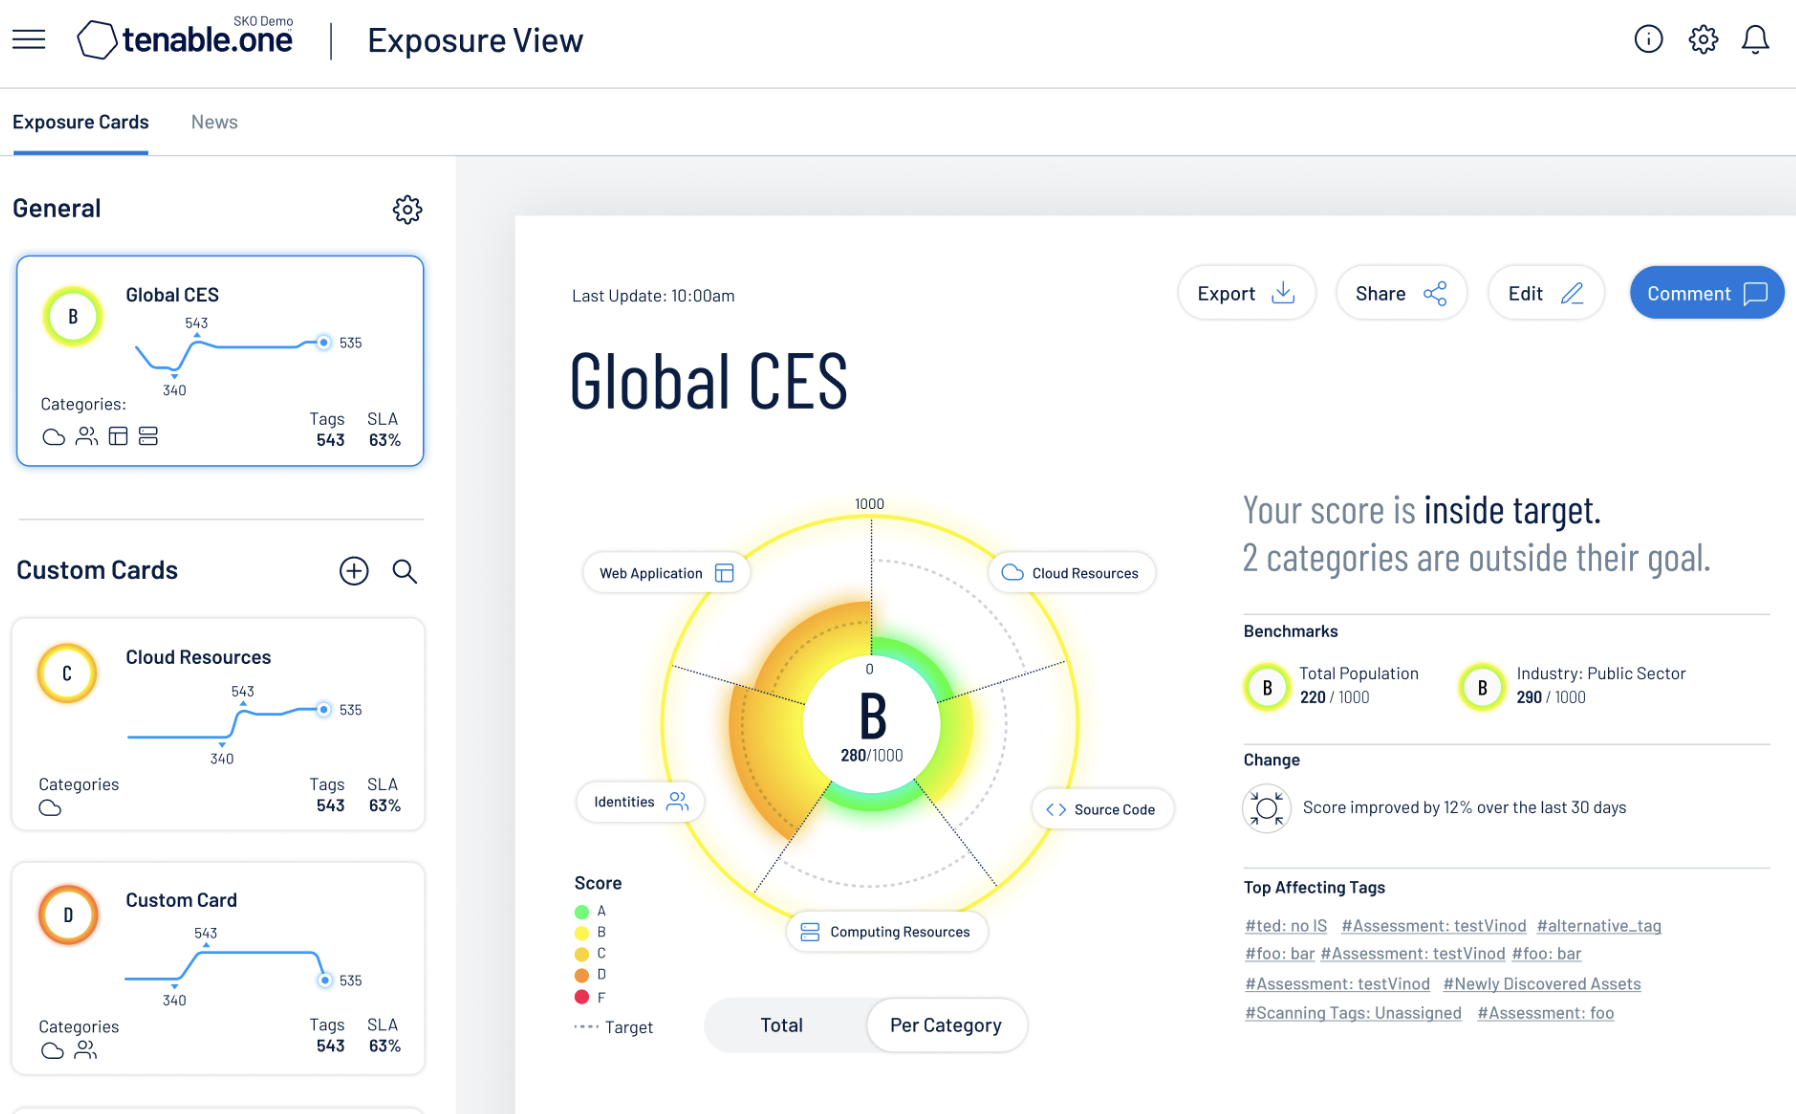This screenshot has width=1796, height=1114.
Task: Select the Identities chart category
Action: click(x=640, y=802)
